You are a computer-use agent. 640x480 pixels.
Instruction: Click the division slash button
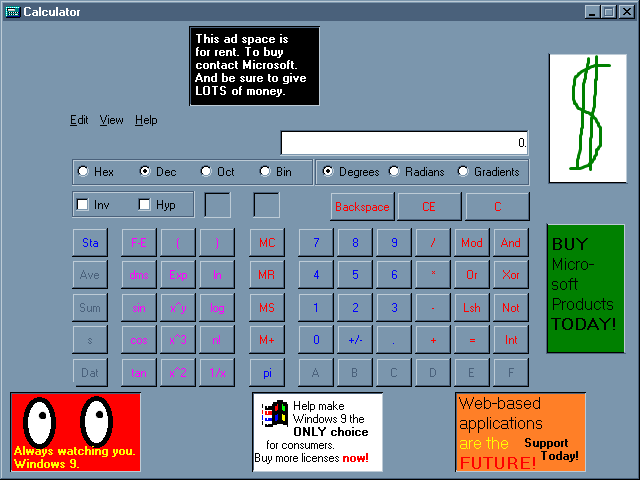433,242
